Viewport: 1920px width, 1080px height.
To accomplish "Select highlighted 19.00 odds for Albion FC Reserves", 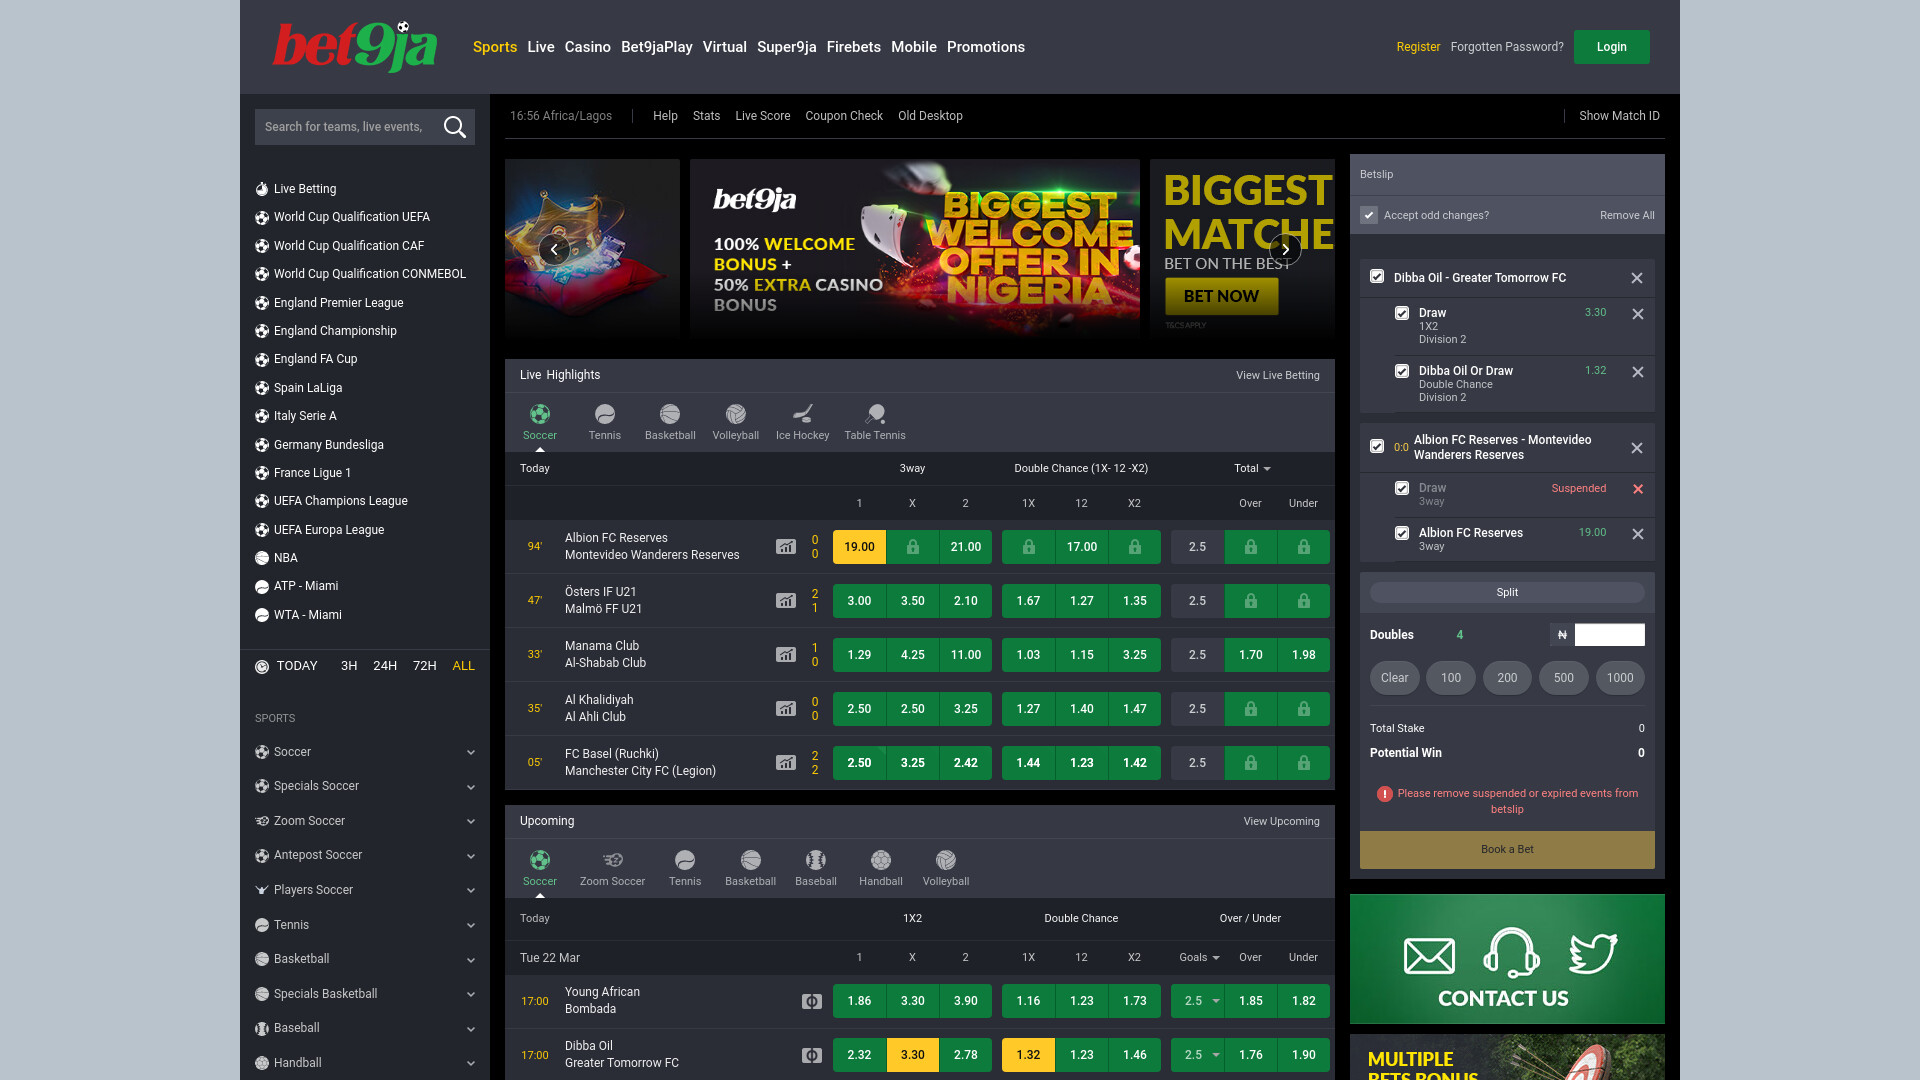I will (859, 547).
